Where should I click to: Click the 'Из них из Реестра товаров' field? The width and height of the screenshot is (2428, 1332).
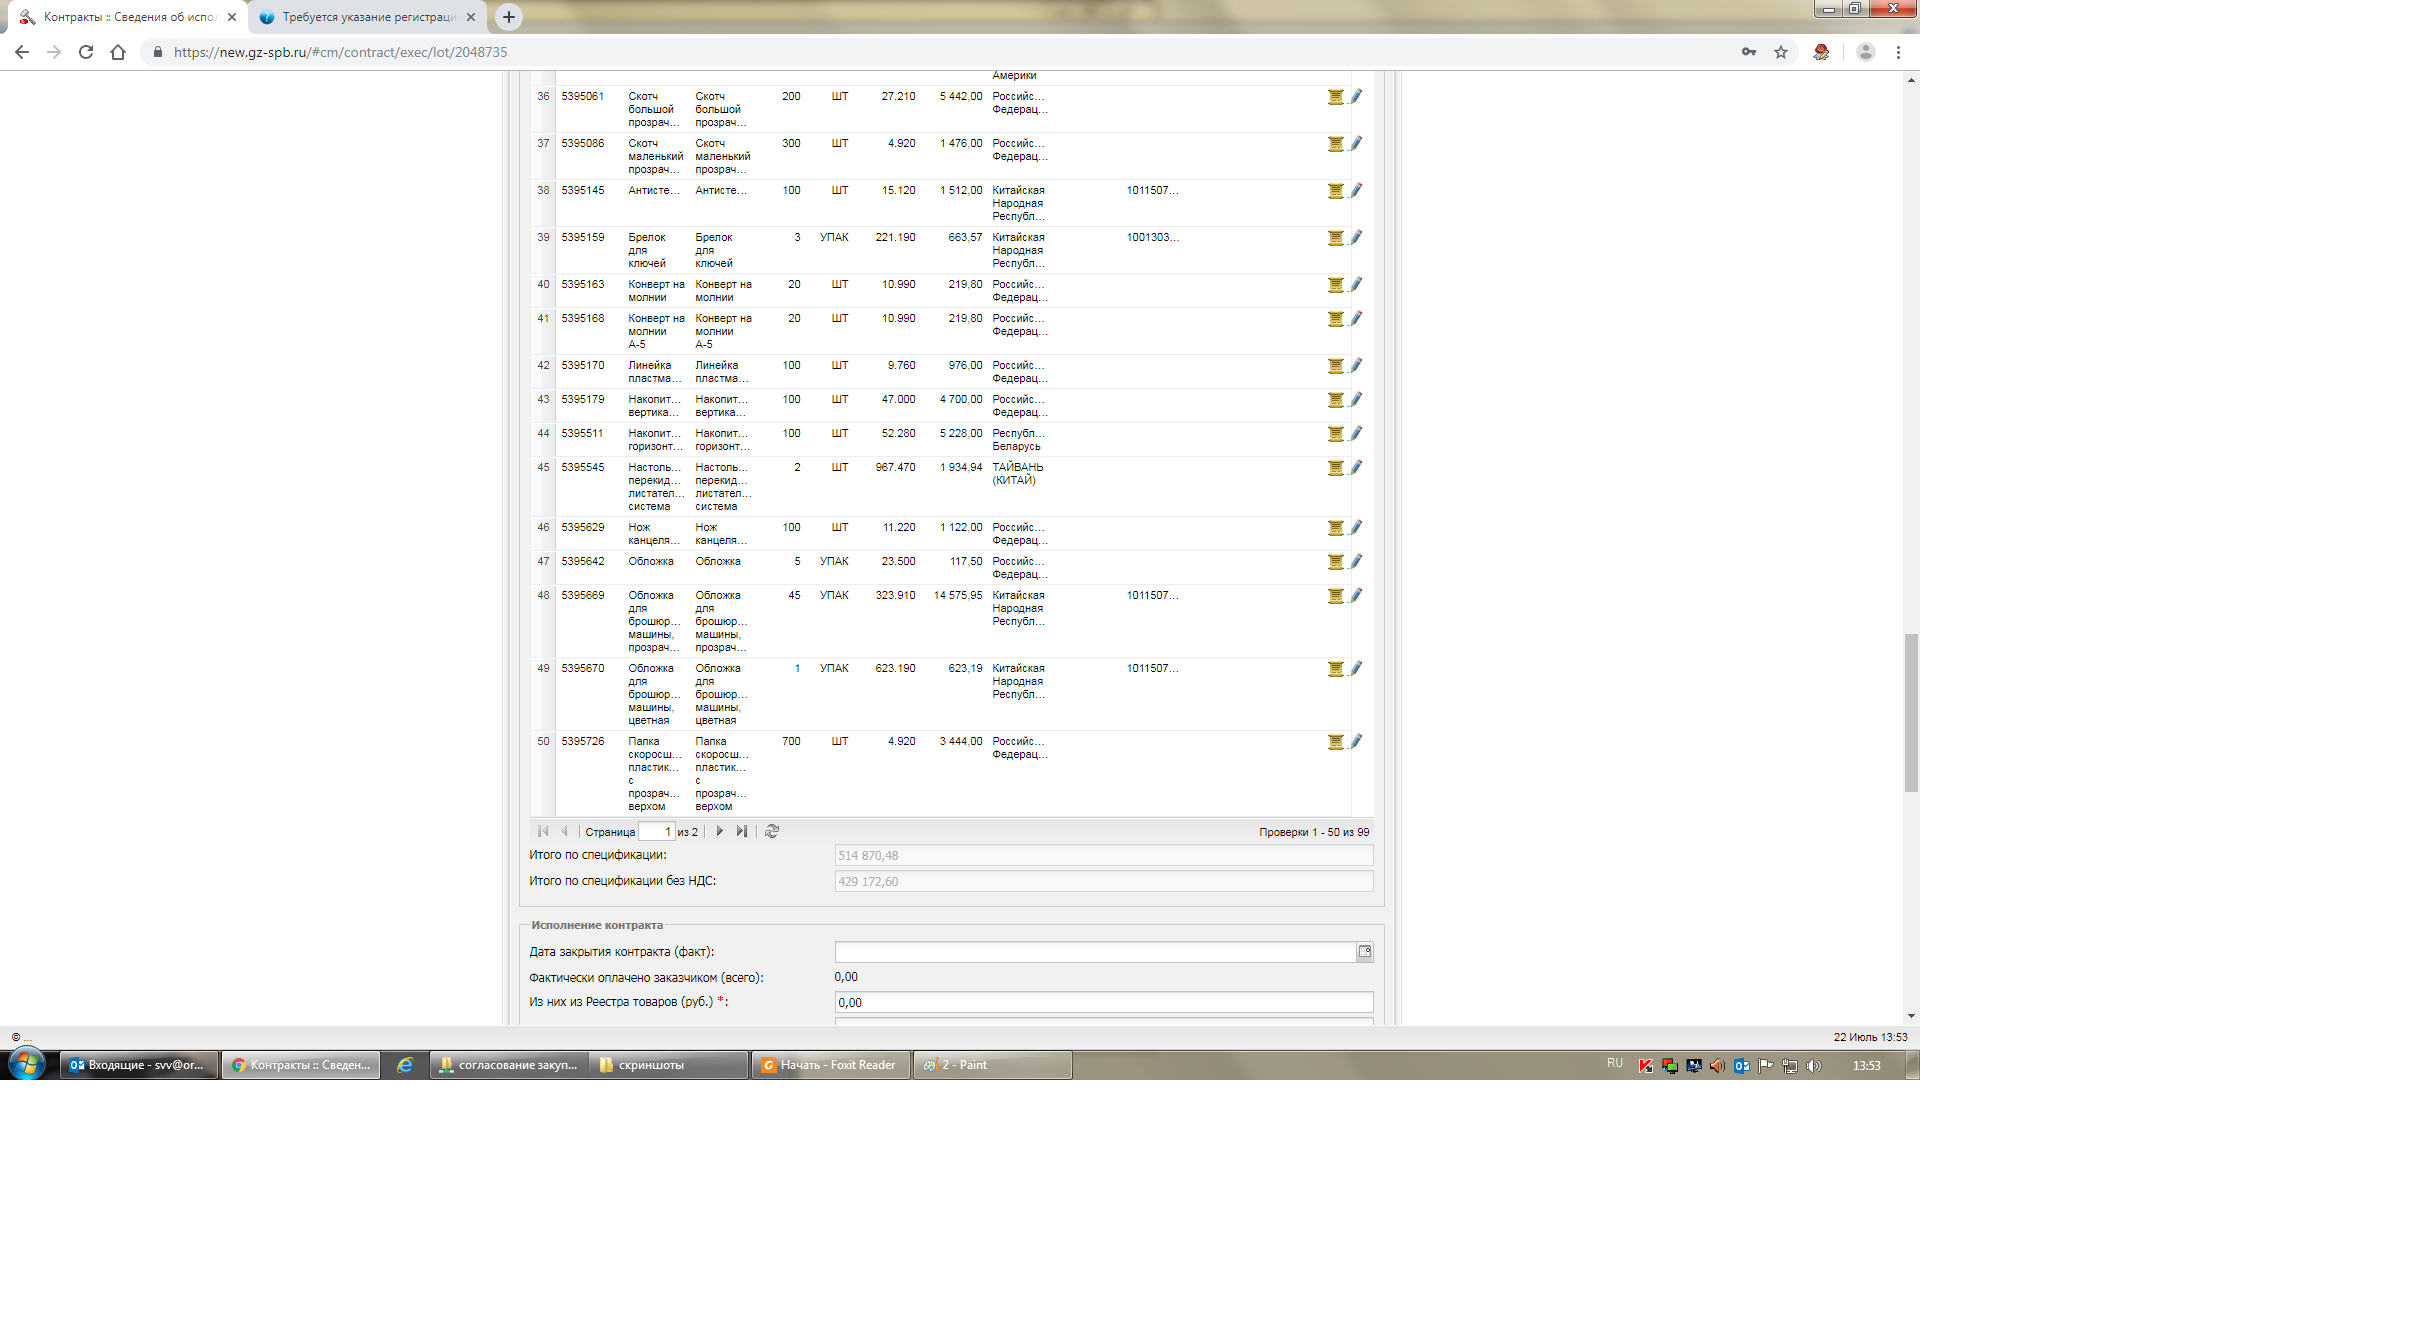coord(1103,1003)
